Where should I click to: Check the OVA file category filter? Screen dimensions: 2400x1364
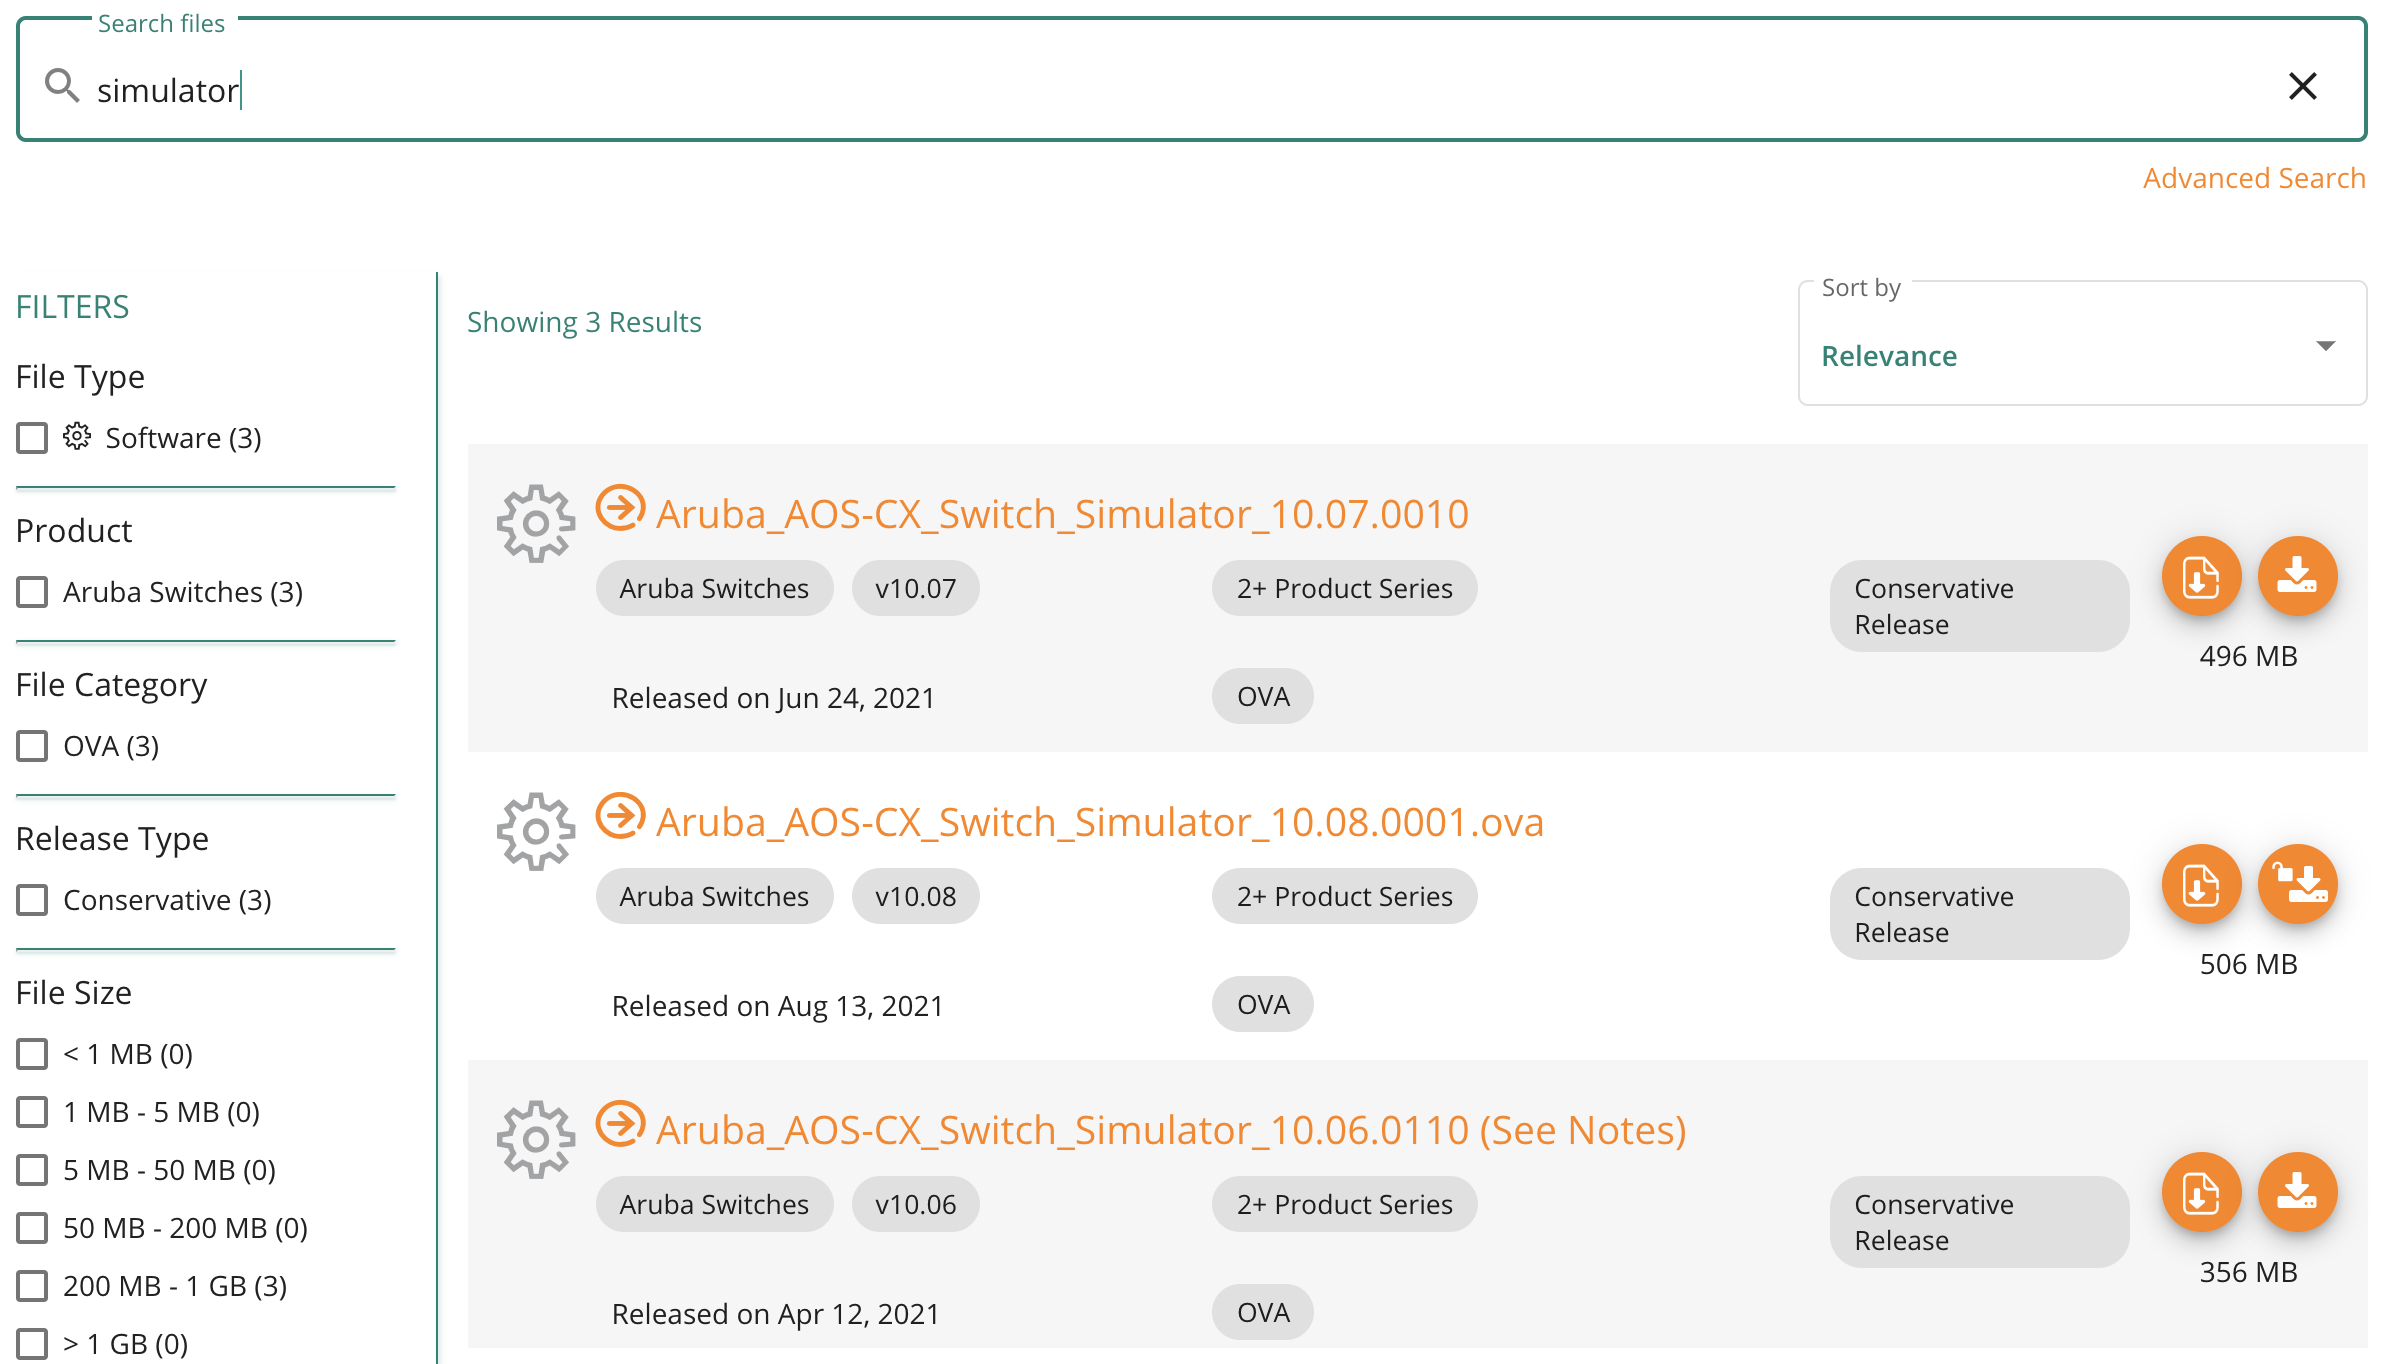[x=31, y=745]
